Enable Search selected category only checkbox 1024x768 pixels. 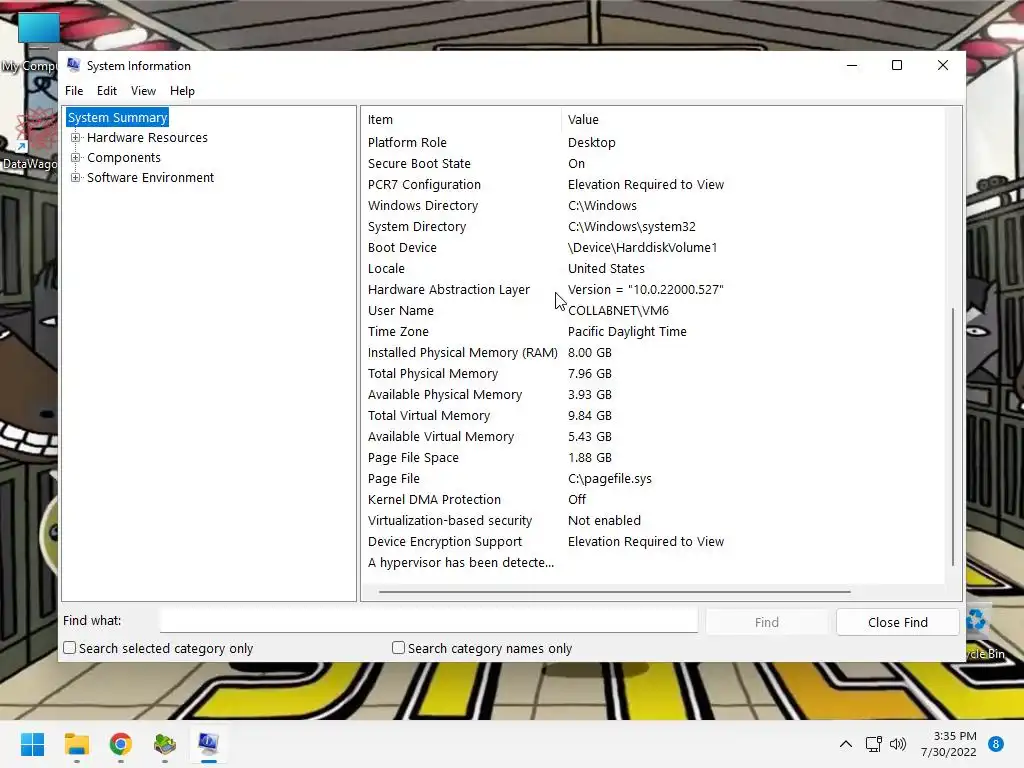[69, 648]
